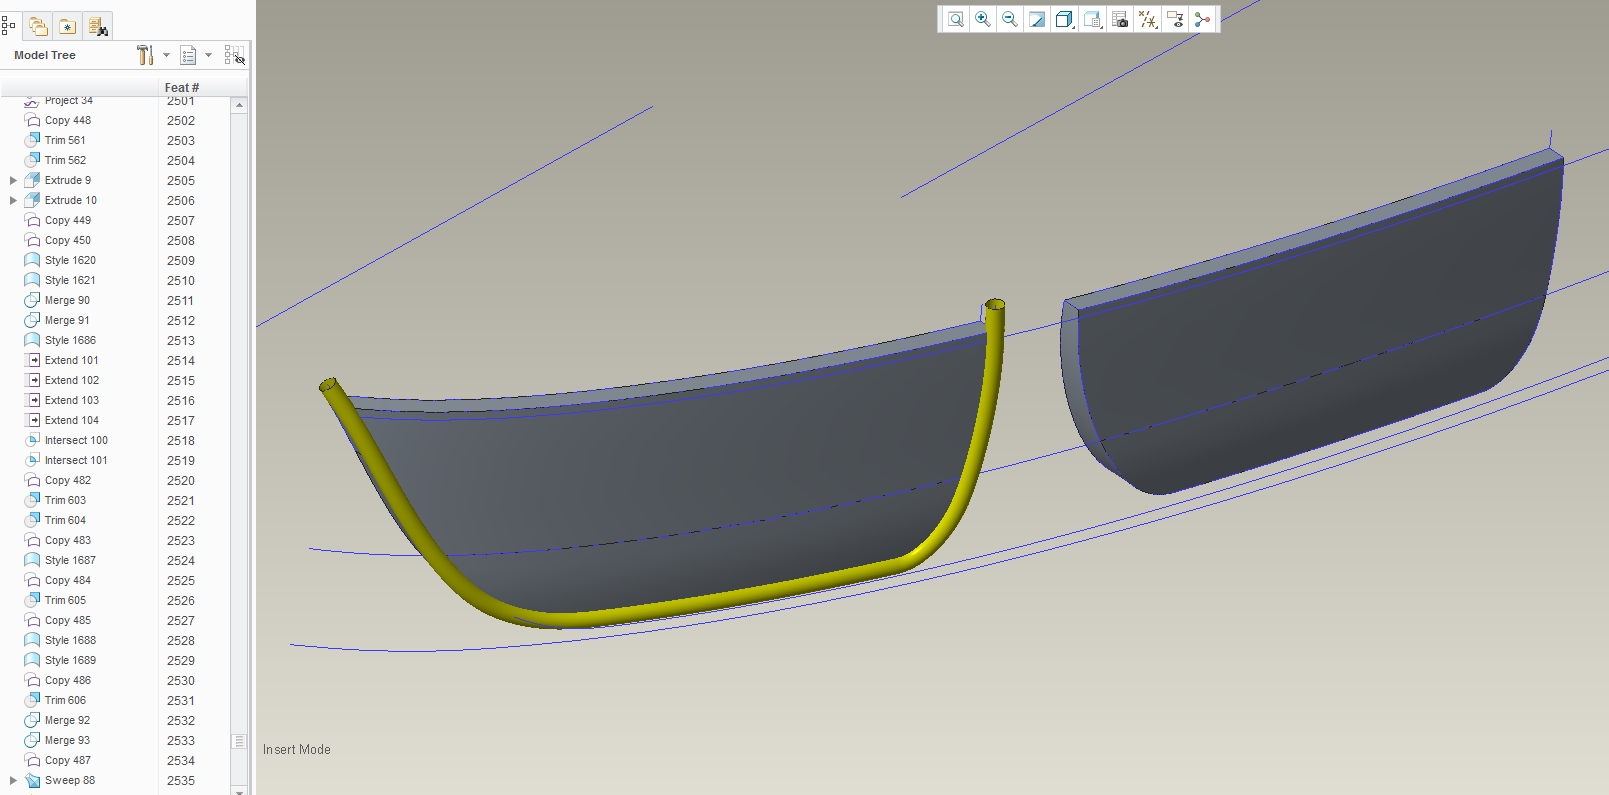Select Style 1689 in the model tree
This screenshot has width=1609, height=795.
click(x=70, y=660)
